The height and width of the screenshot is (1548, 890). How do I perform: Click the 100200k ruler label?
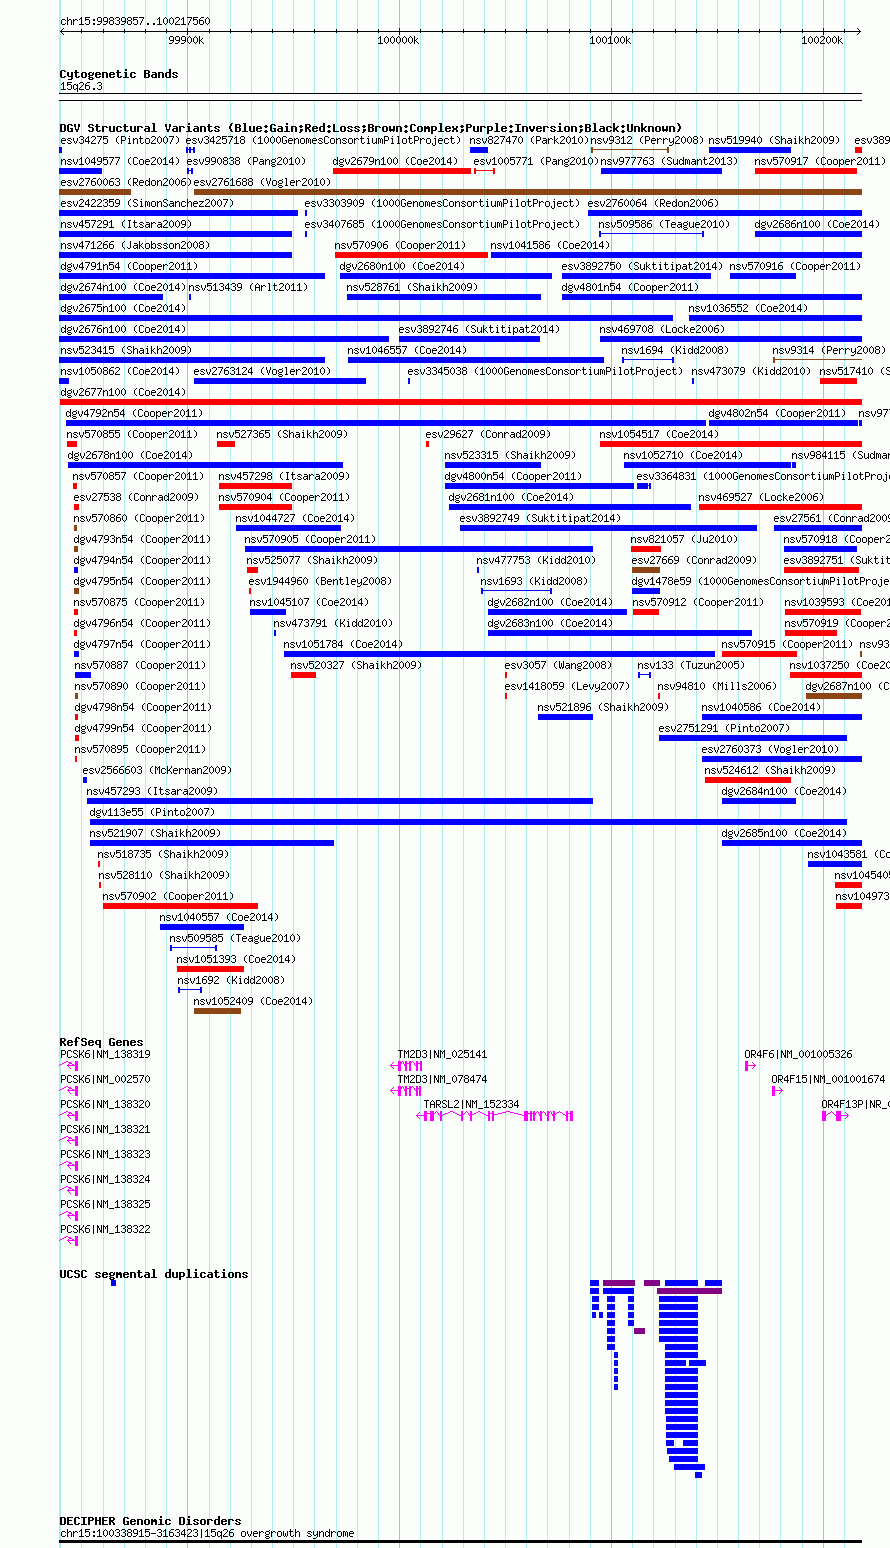822,40
